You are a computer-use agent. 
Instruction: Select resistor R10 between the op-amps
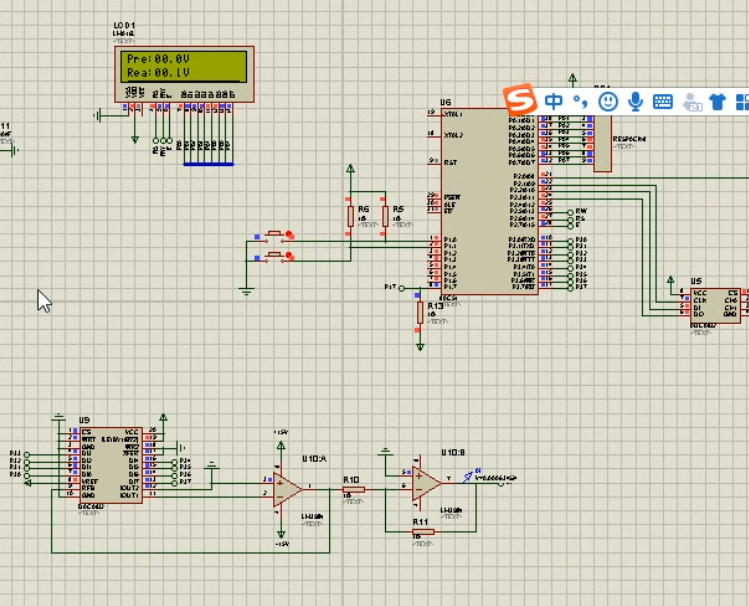point(353,489)
